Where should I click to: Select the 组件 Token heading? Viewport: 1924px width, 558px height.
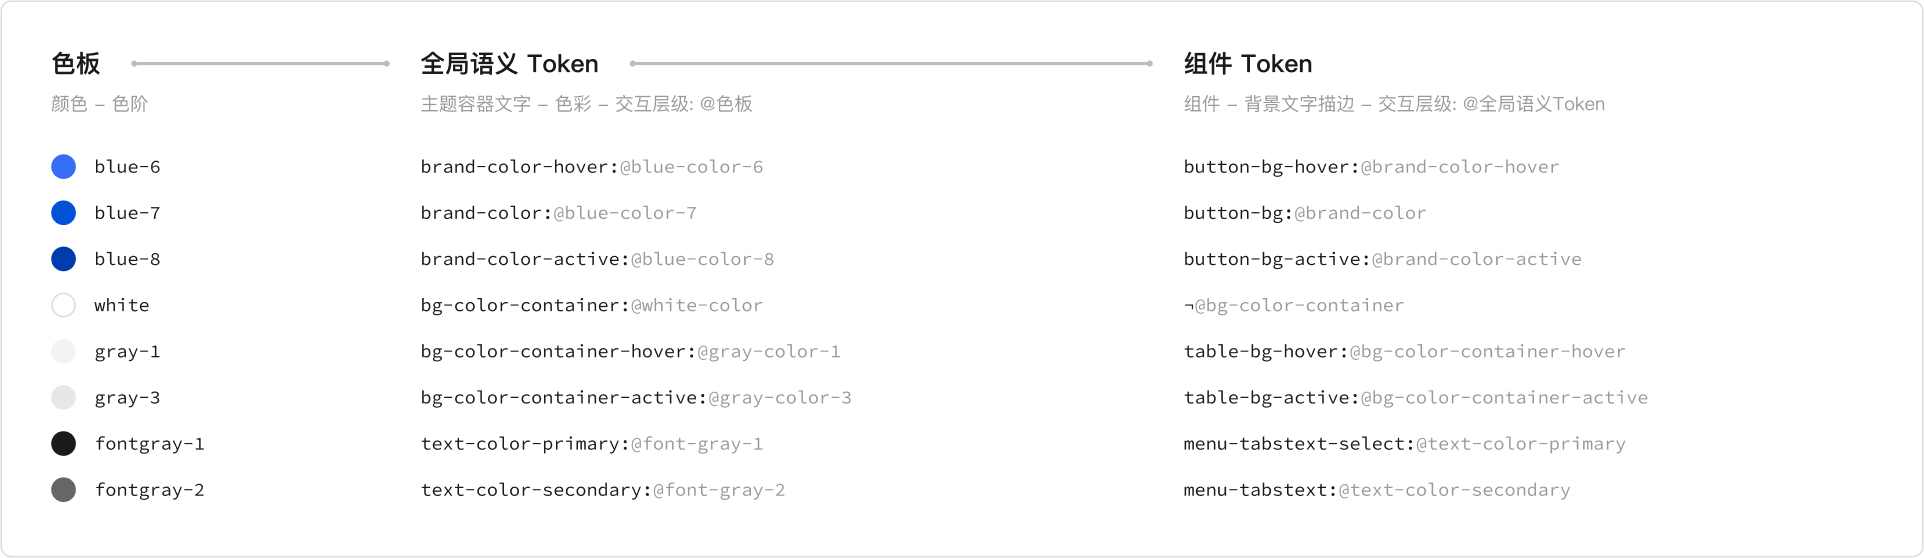(1247, 64)
